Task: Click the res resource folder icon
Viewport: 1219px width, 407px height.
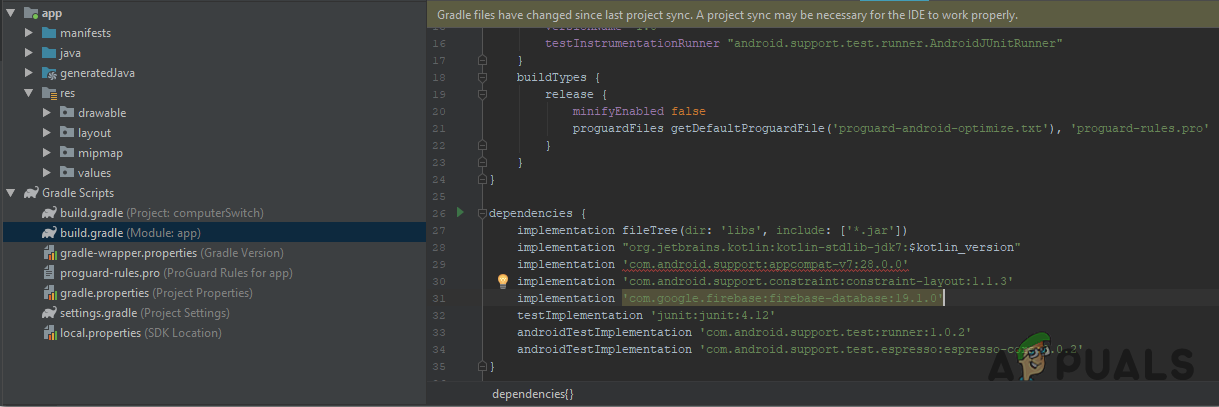Action: pyautogui.click(x=49, y=93)
